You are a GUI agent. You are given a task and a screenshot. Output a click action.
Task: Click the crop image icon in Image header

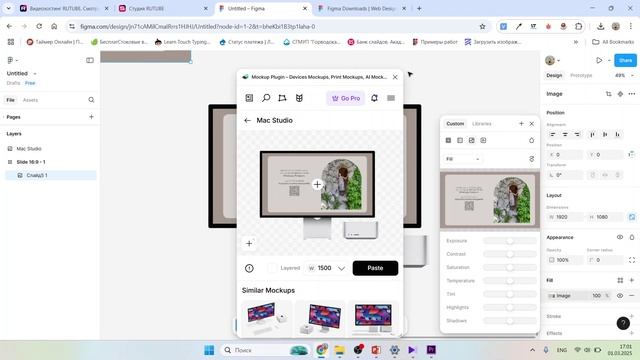click(x=609, y=94)
